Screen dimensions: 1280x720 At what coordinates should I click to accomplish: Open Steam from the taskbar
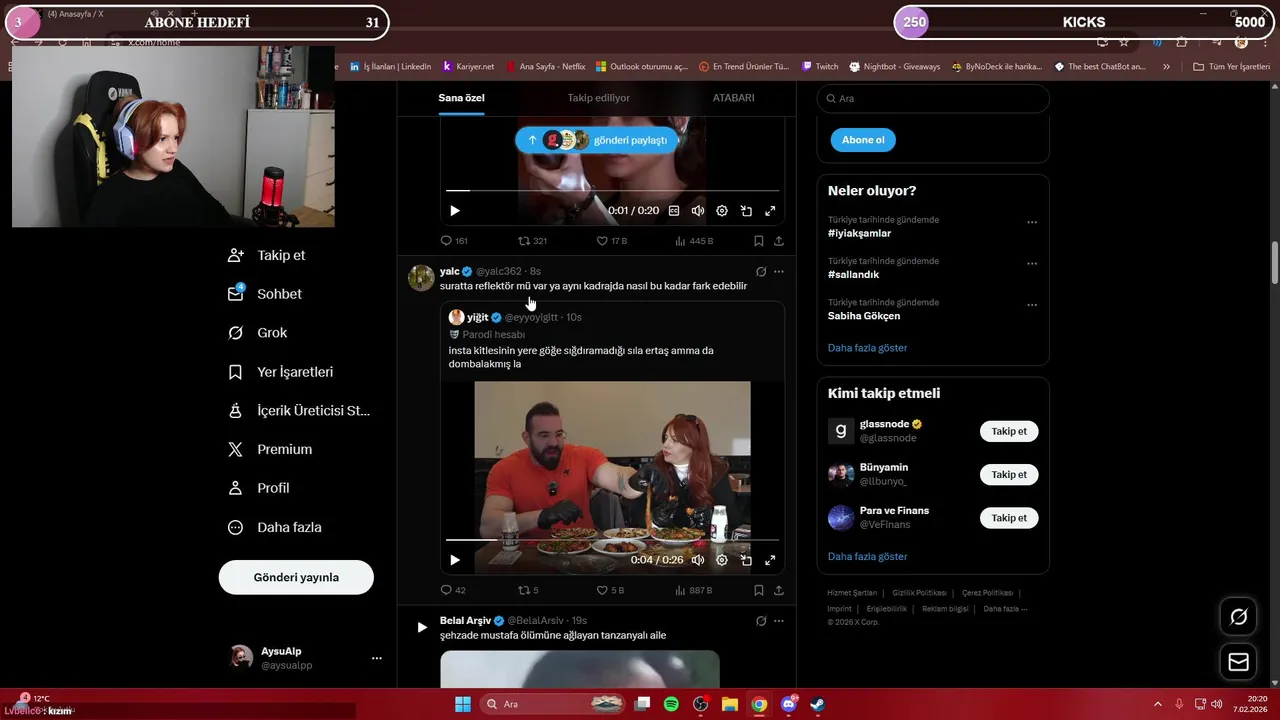(x=818, y=704)
